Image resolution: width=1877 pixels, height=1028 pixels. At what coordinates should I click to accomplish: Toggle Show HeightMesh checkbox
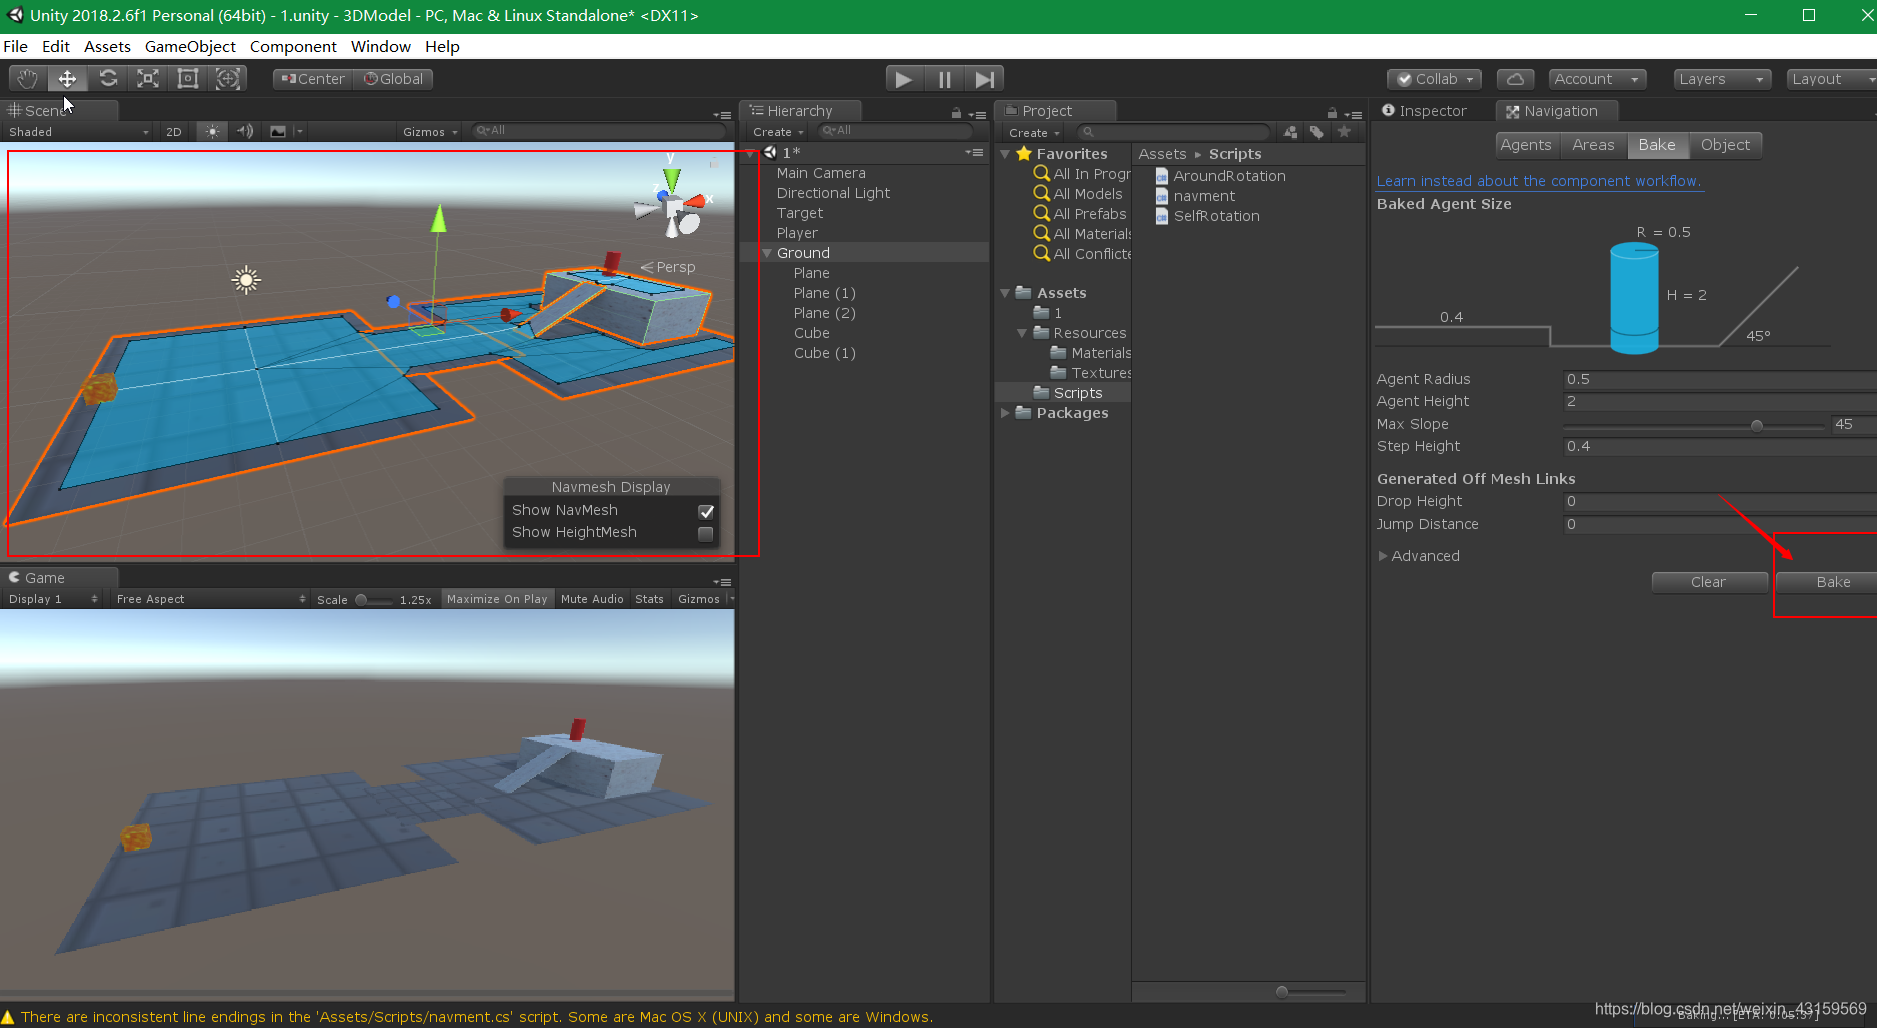point(706,534)
